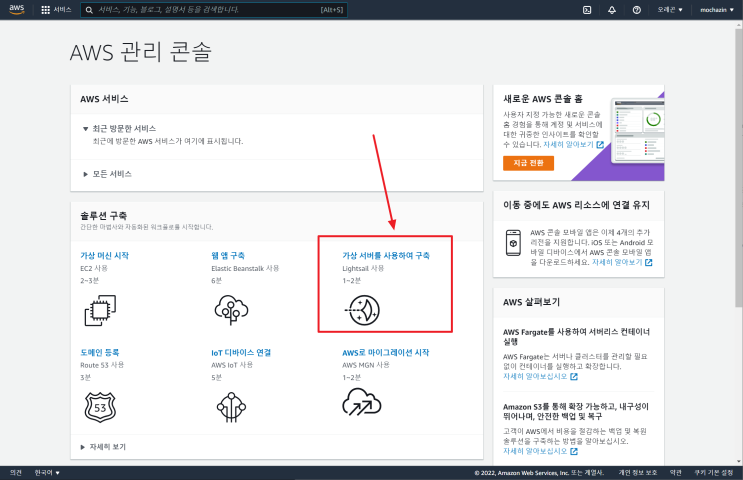Viewport: 743px width, 480px height.
Task: Open the 오레곤 region dropdown
Action: [670, 9]
